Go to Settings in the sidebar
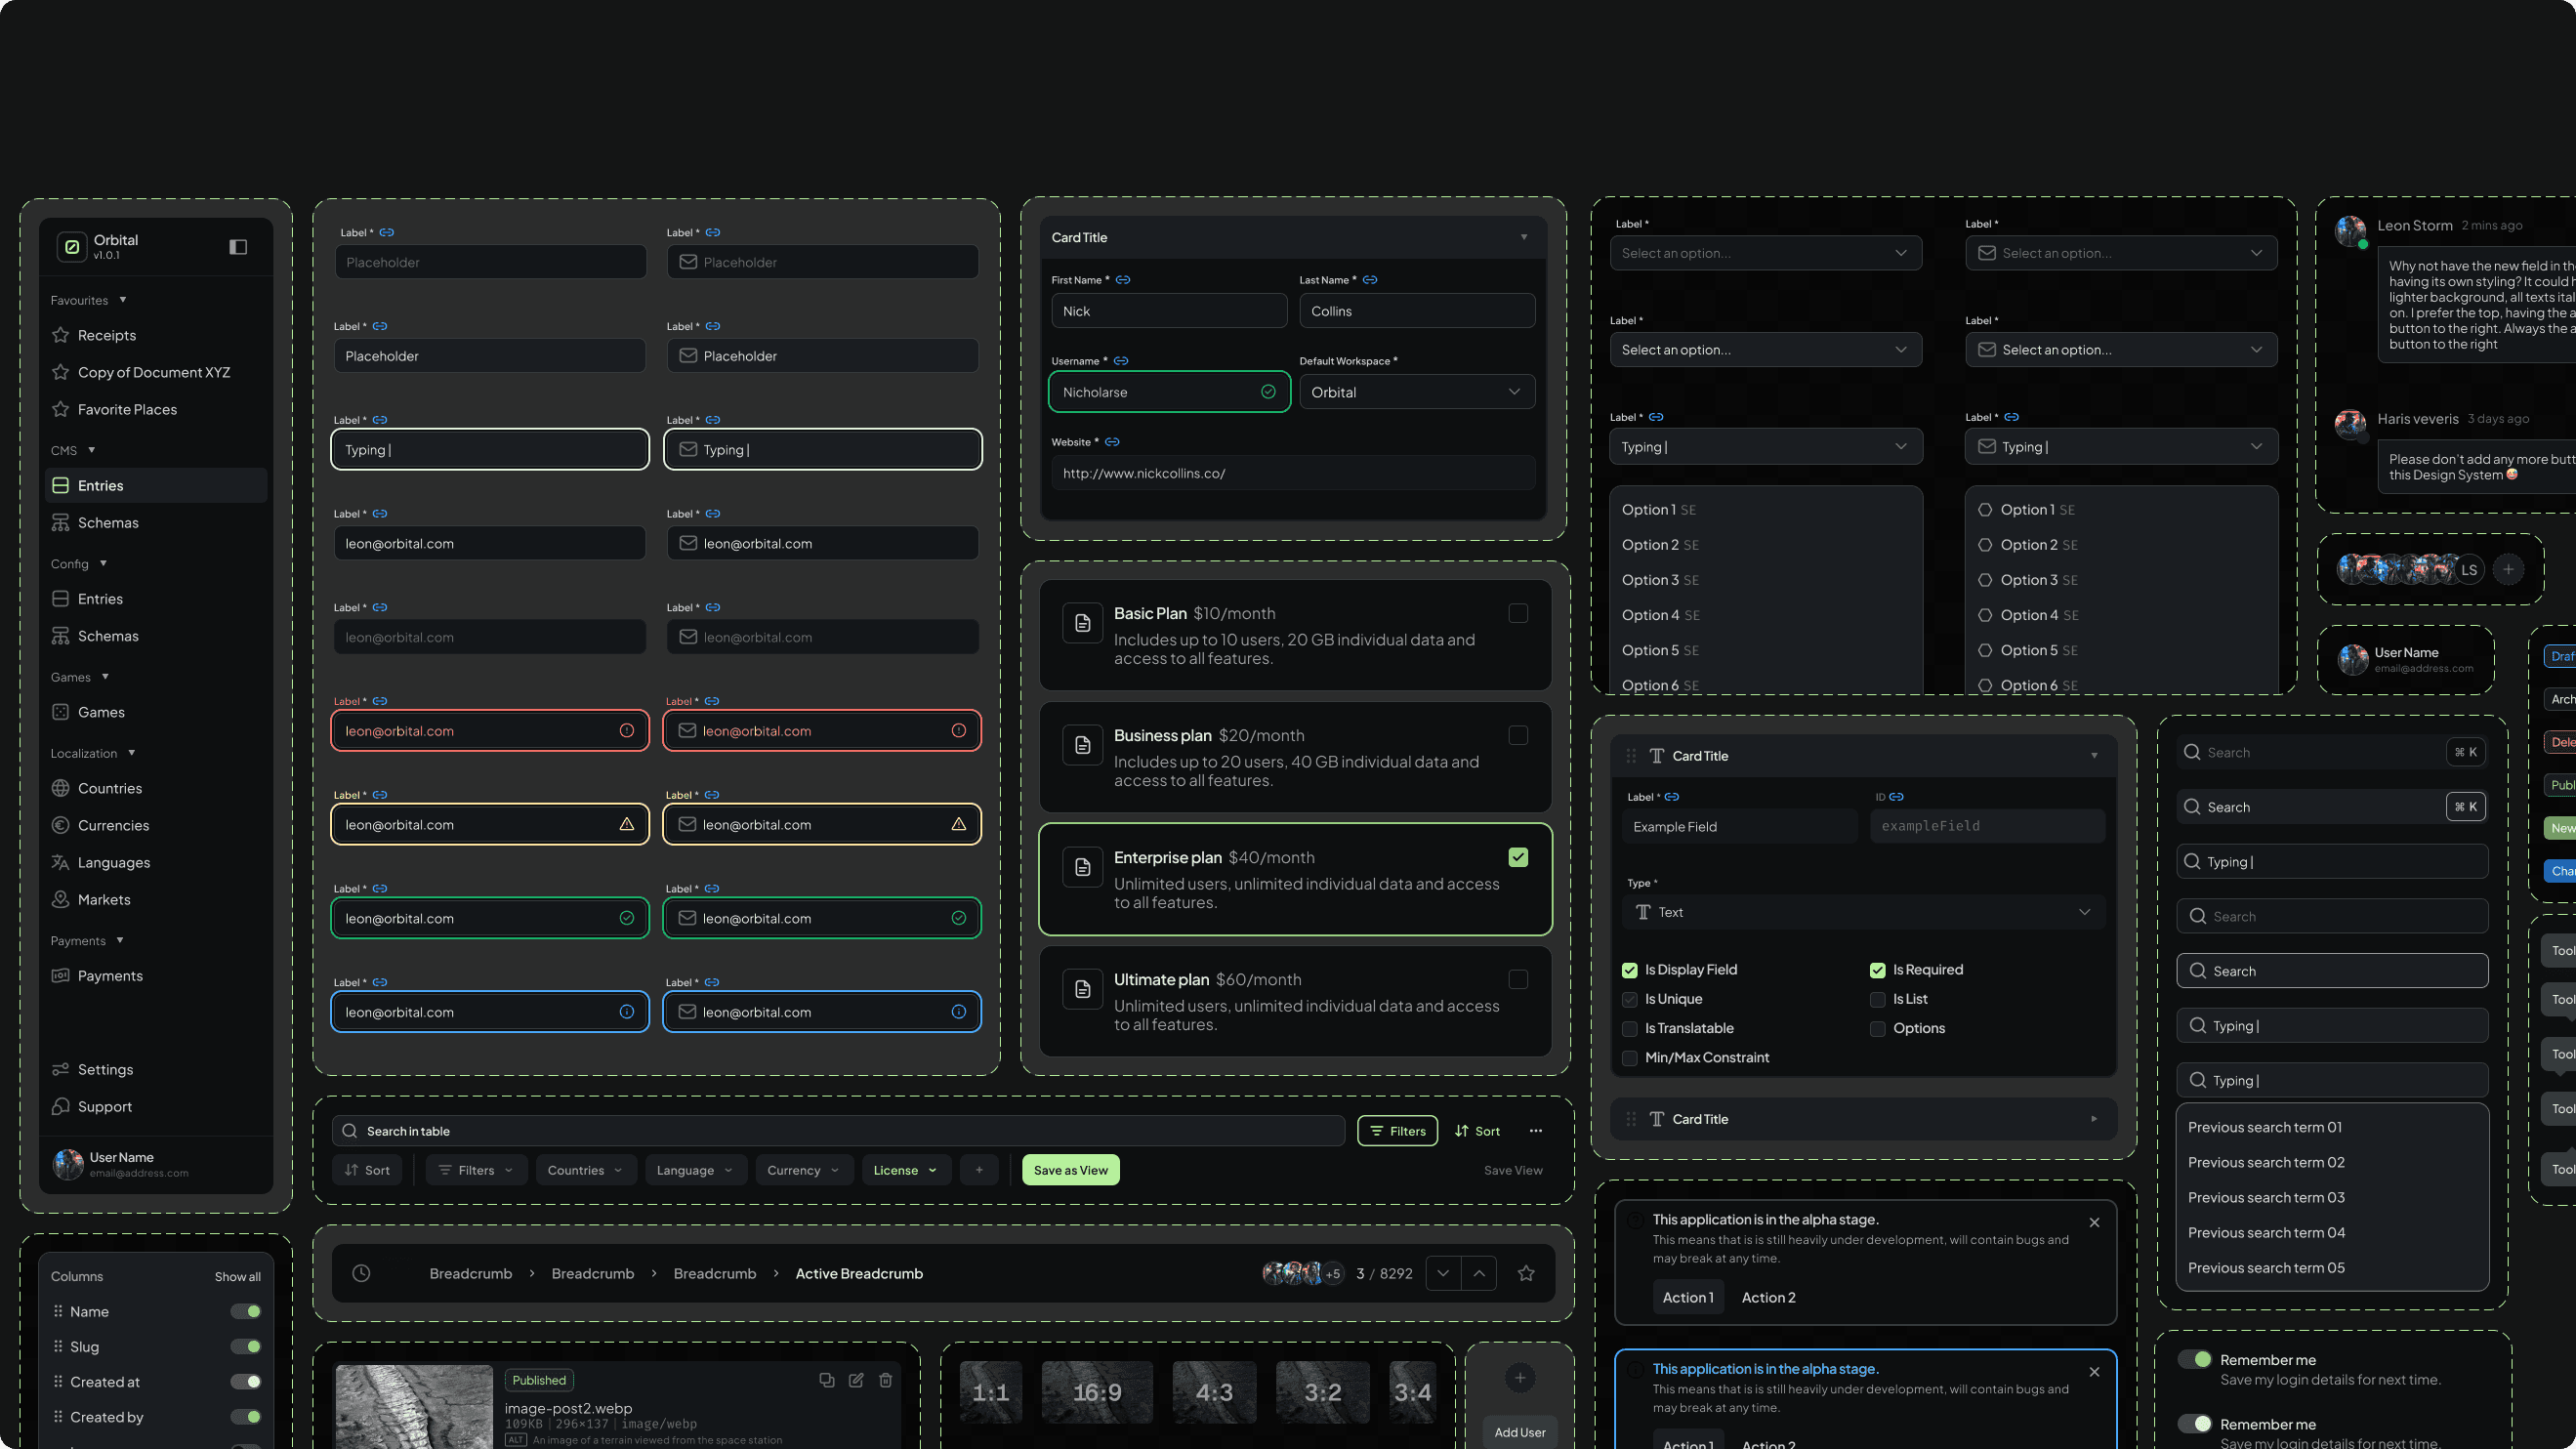Image resolution: width=2576 pixels, height=1449 pixels. 105,1069
